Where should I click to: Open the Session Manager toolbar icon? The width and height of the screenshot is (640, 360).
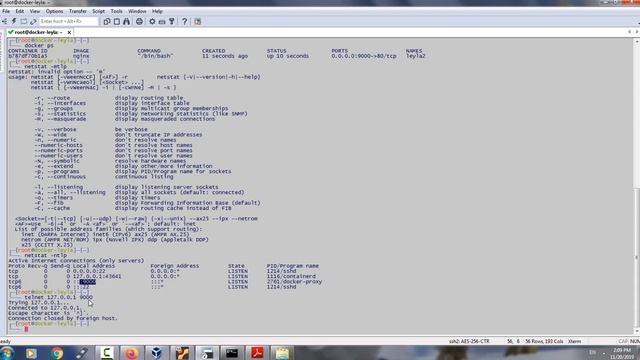click(4, 21)
